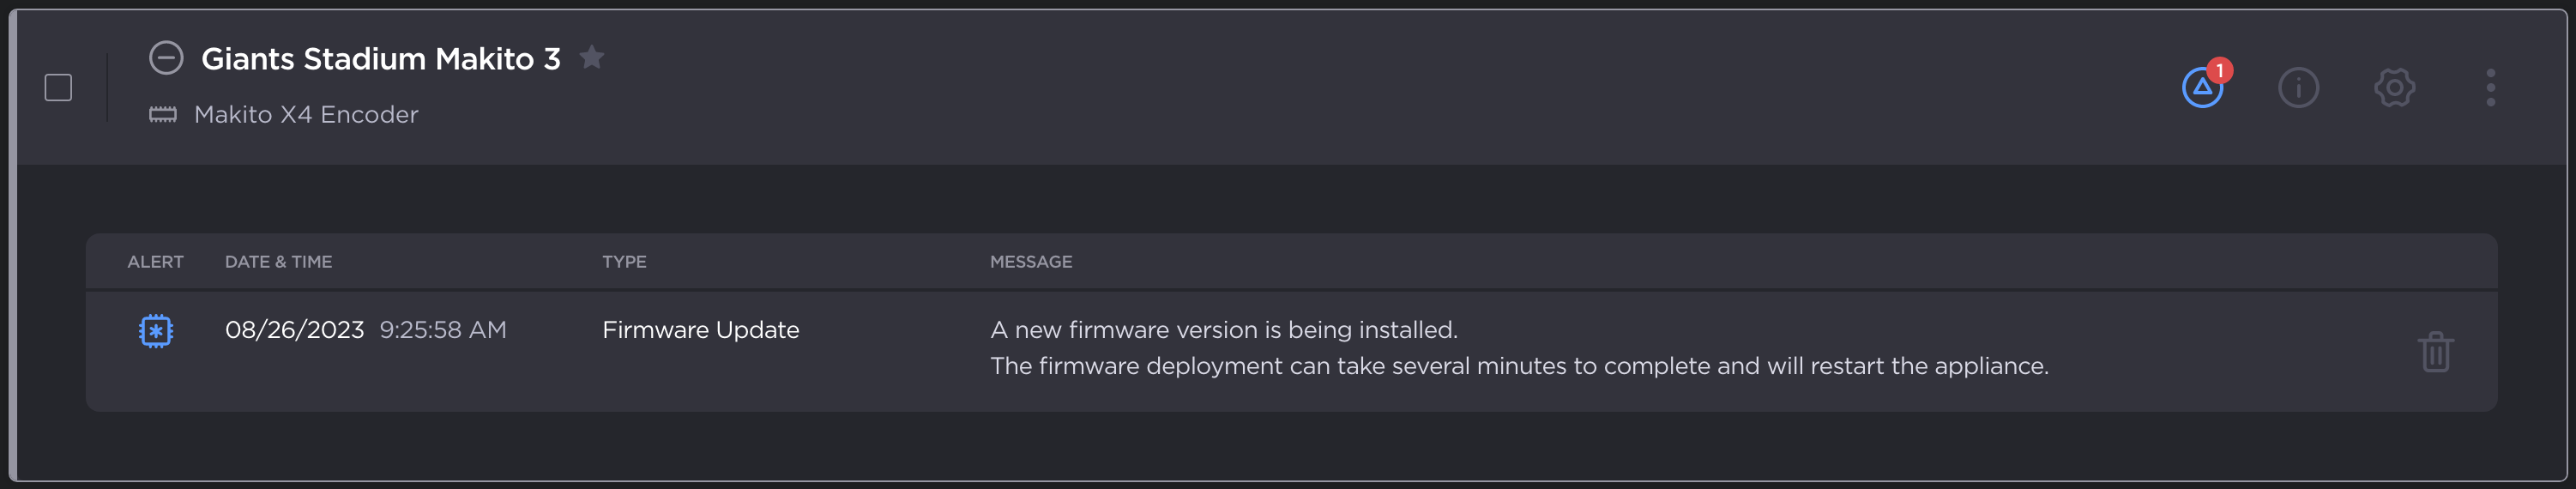Click the Makito X4 Encoder device icon

(163, 115)
